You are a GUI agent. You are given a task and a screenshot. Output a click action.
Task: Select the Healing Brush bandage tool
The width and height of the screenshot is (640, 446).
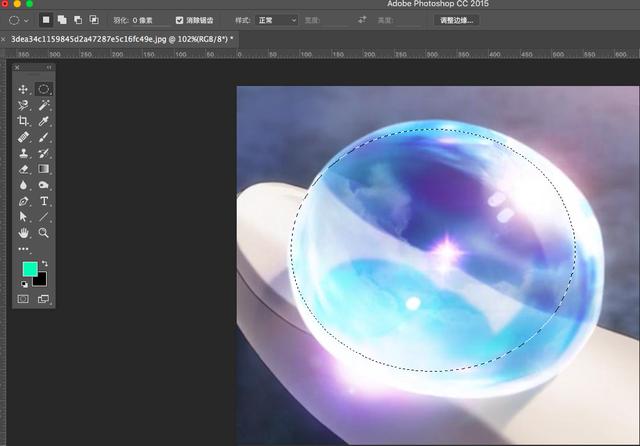pos(23,137)
